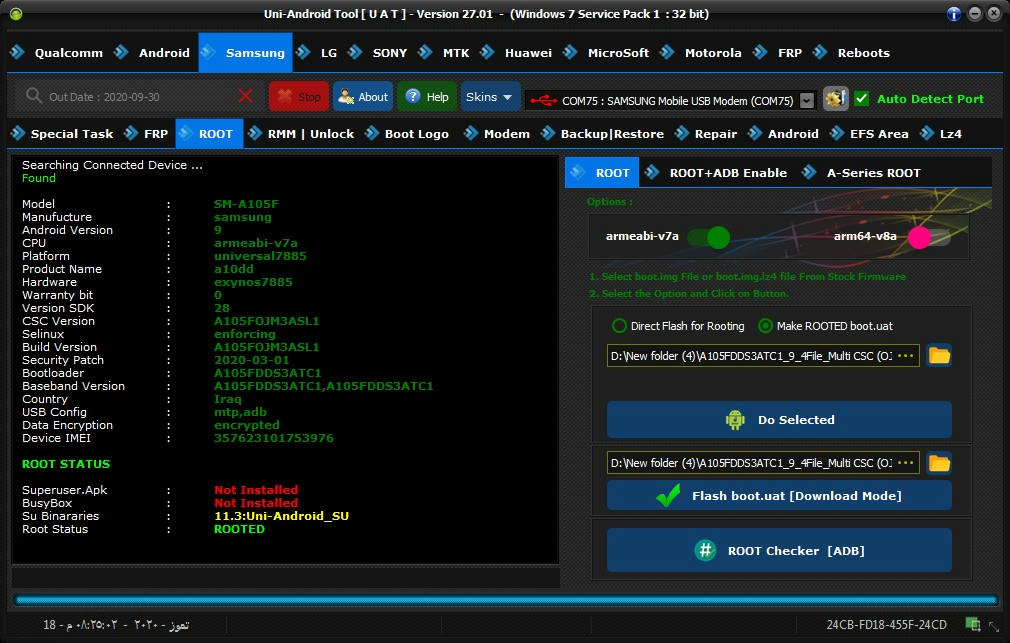This screenshot has height=643, width=1010.
Task: Click the ROOTED status text
Action: click(x=239, y=529)
